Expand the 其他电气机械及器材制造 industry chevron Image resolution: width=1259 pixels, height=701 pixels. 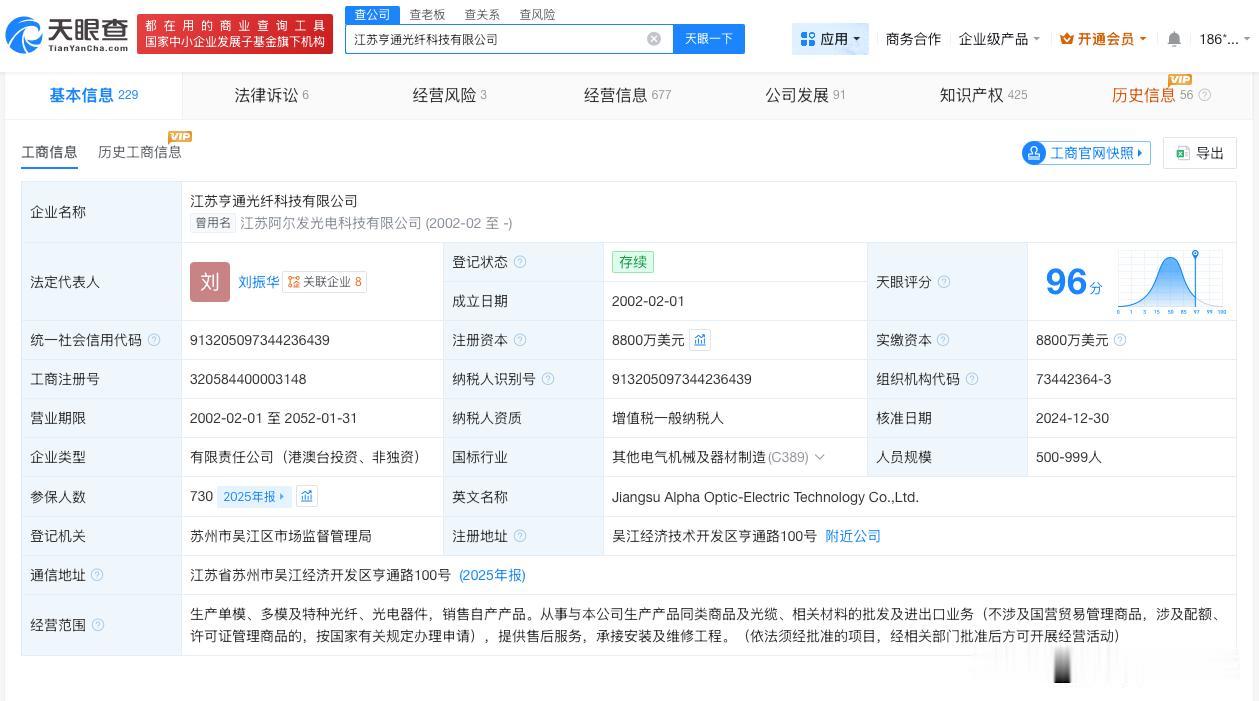pos(820,457)
